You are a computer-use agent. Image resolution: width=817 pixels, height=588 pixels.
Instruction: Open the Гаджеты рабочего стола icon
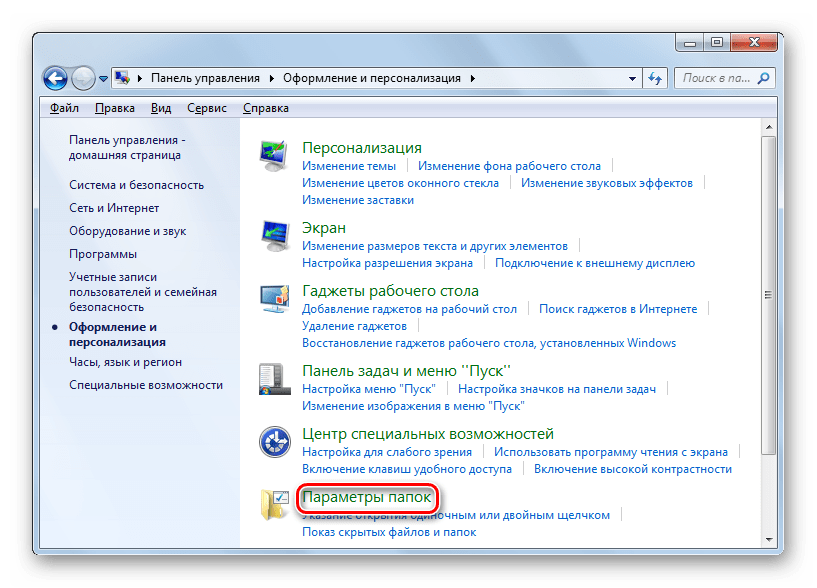pos(273,300)
